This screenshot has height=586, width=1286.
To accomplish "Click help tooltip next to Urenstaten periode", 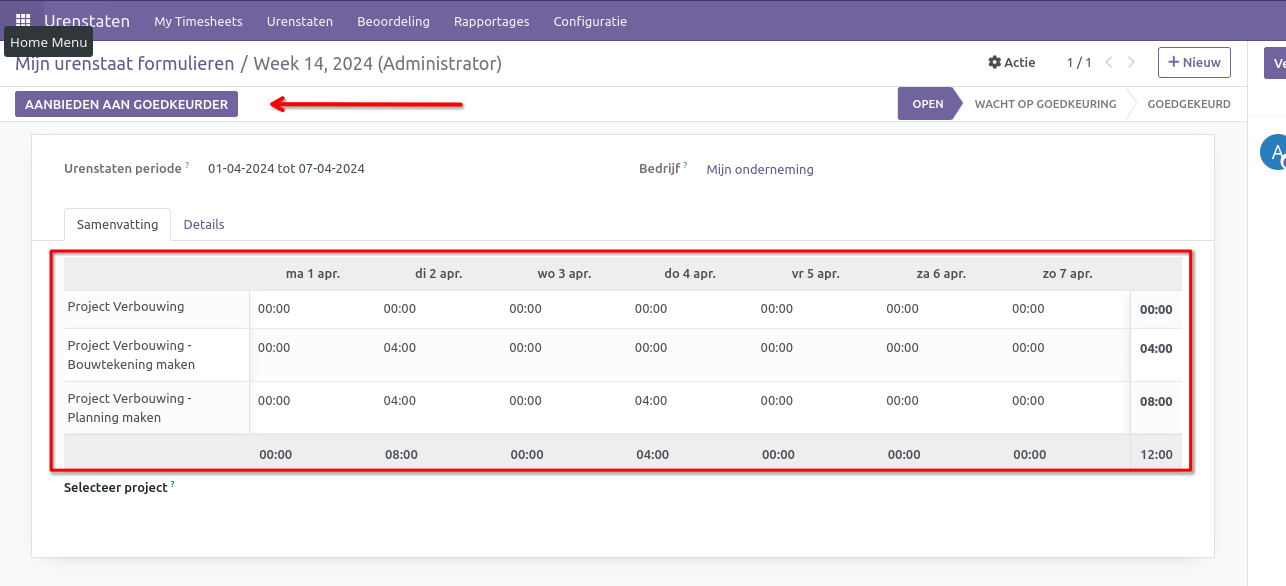I will [x=187, y=165].
